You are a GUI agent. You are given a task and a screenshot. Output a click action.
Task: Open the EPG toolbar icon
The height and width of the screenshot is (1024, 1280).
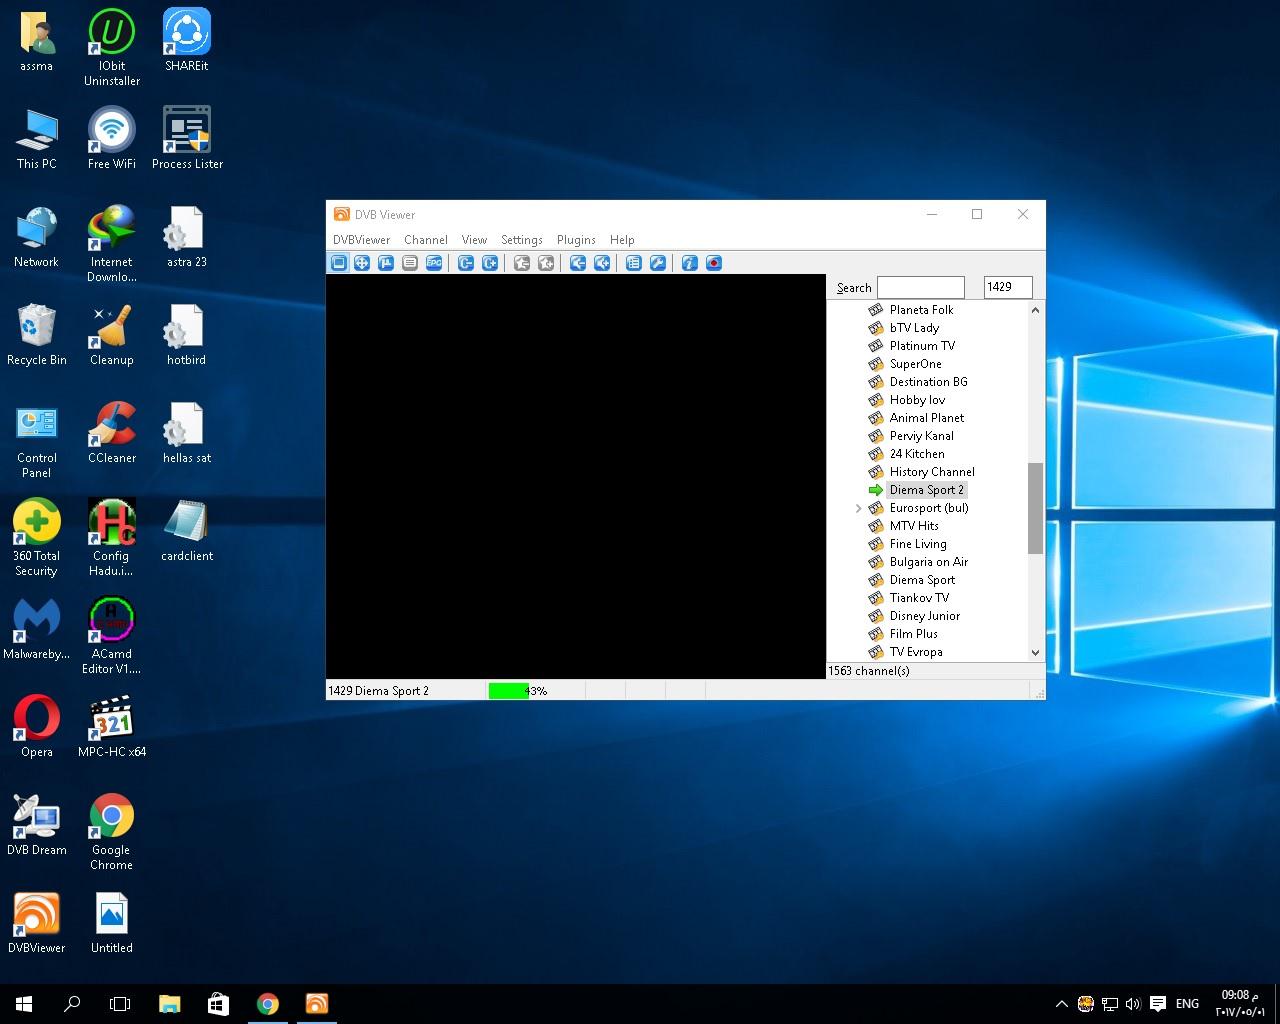pos(434,263)
